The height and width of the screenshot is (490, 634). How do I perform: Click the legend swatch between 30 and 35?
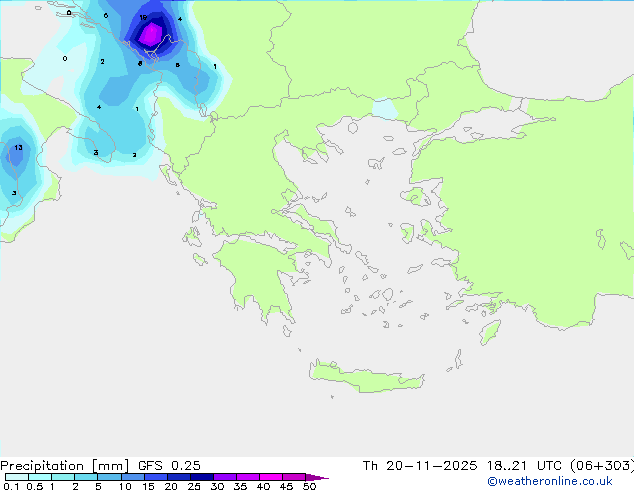pos(225,477)
